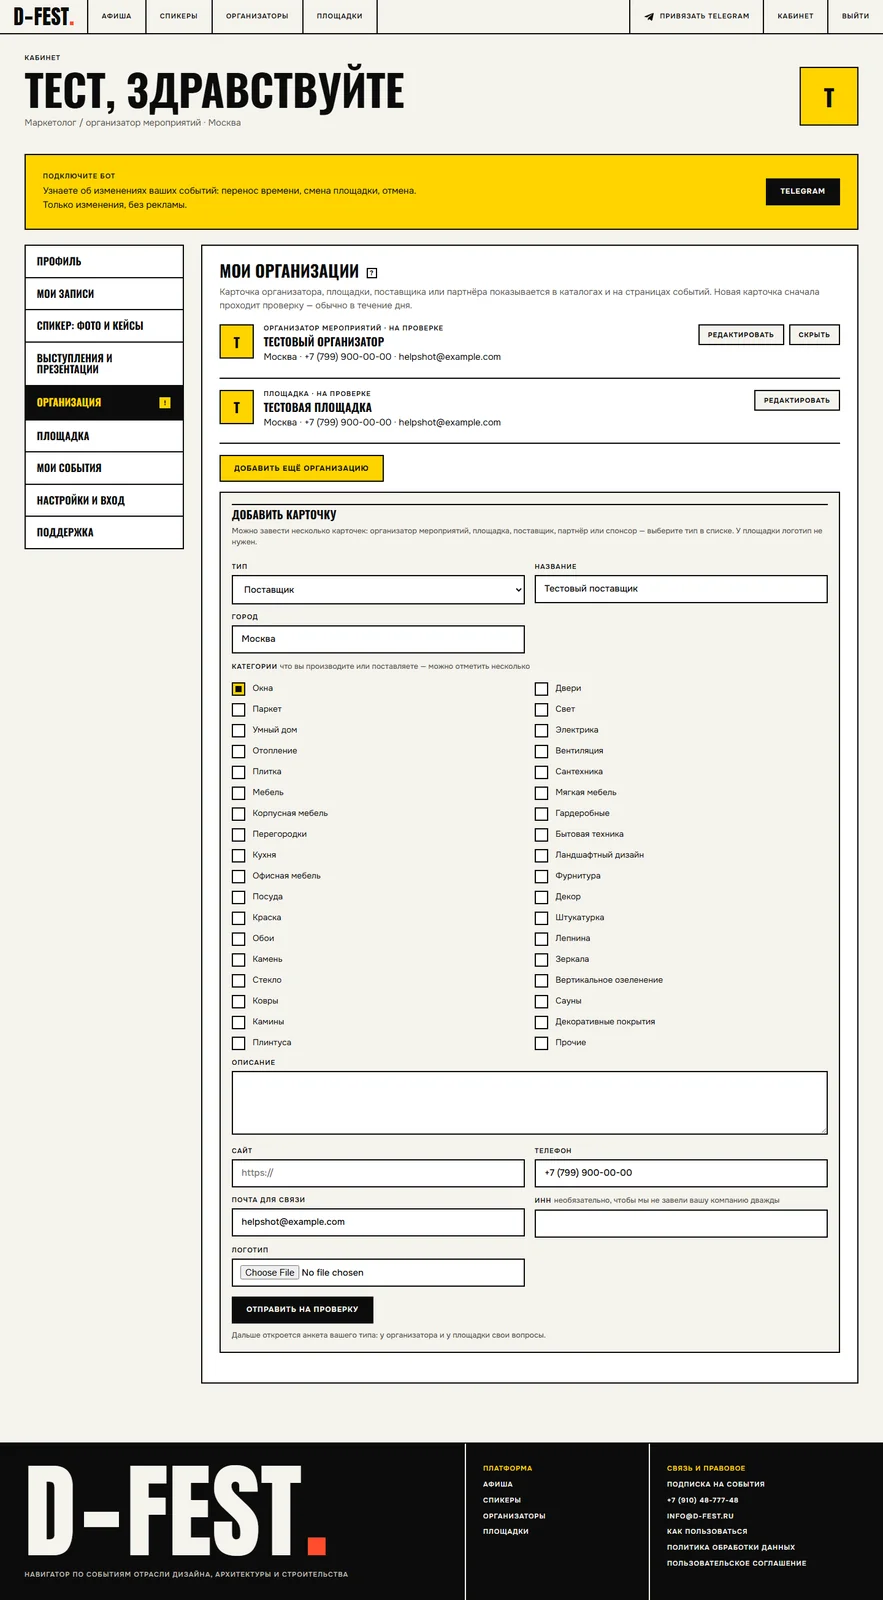Open АФИША in the top navigation
The height and width of the screenshot is (1600, 883).
click(x=116, y=17)
